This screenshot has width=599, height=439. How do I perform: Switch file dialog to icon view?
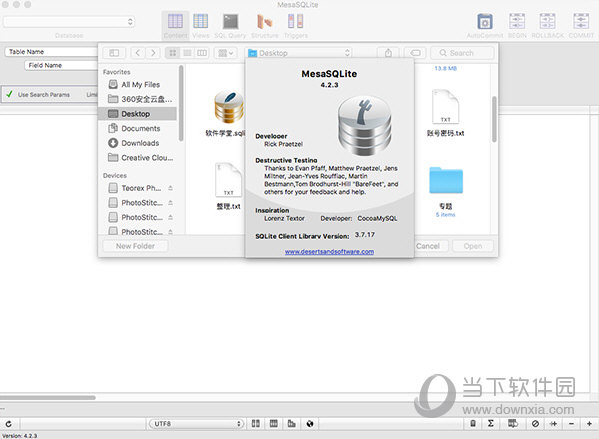[173, 53]
